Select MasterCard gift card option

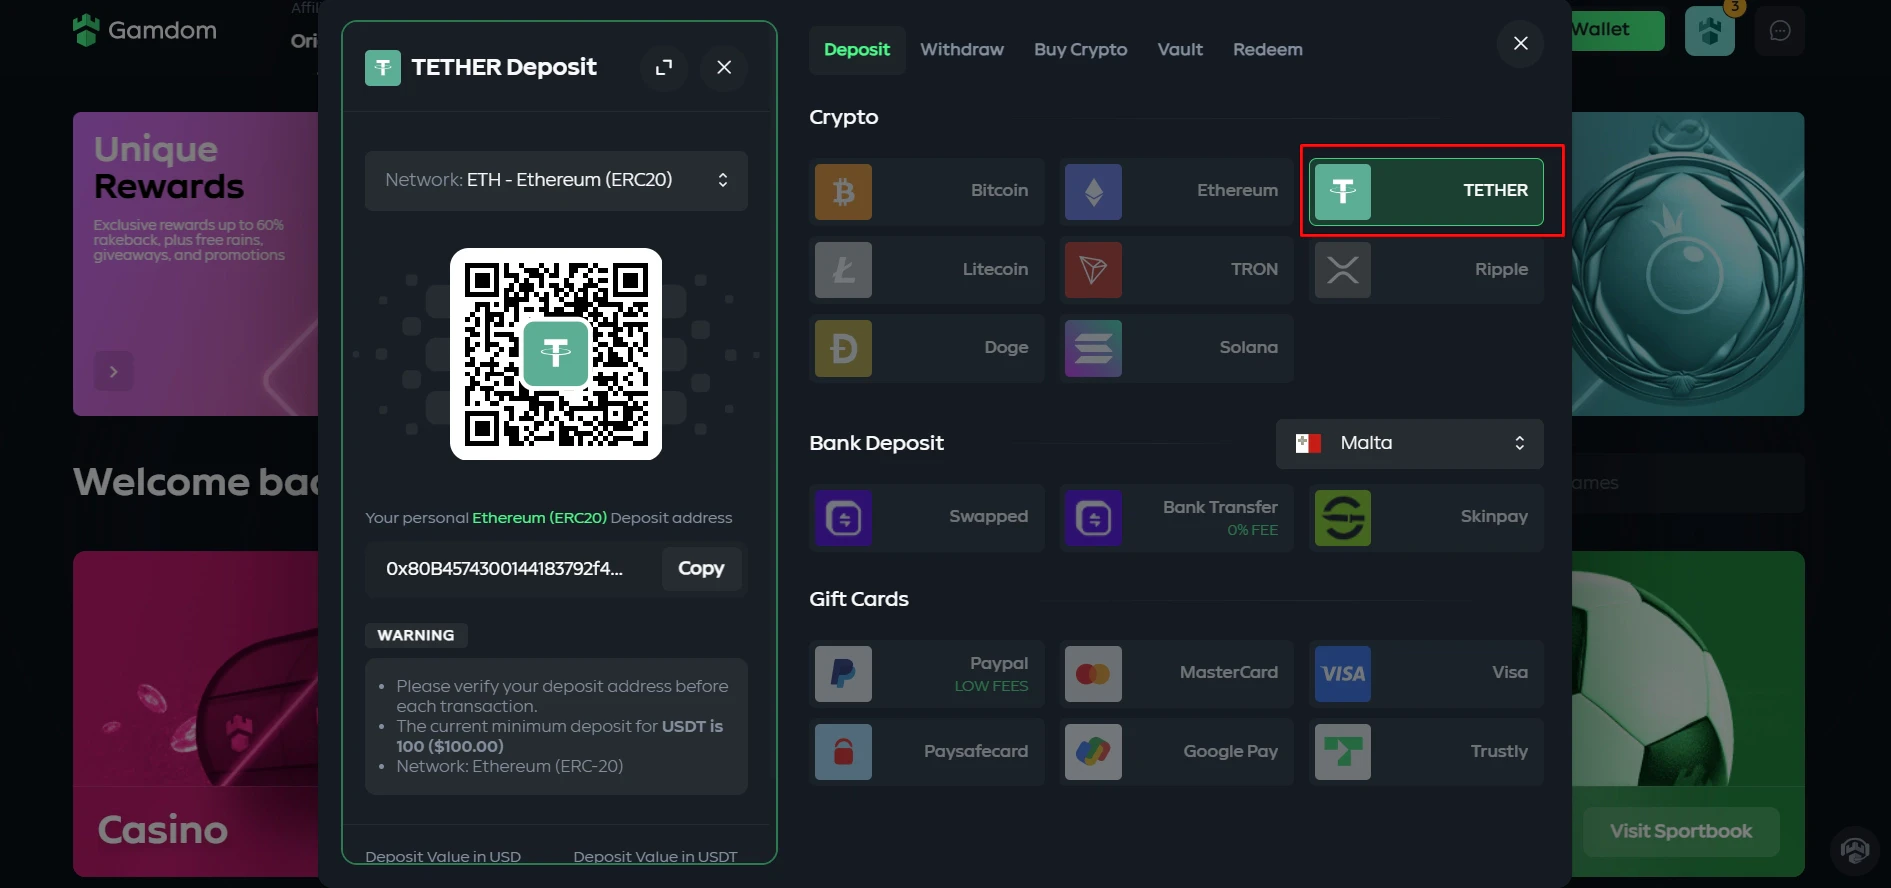click(x=1177, y=674)
